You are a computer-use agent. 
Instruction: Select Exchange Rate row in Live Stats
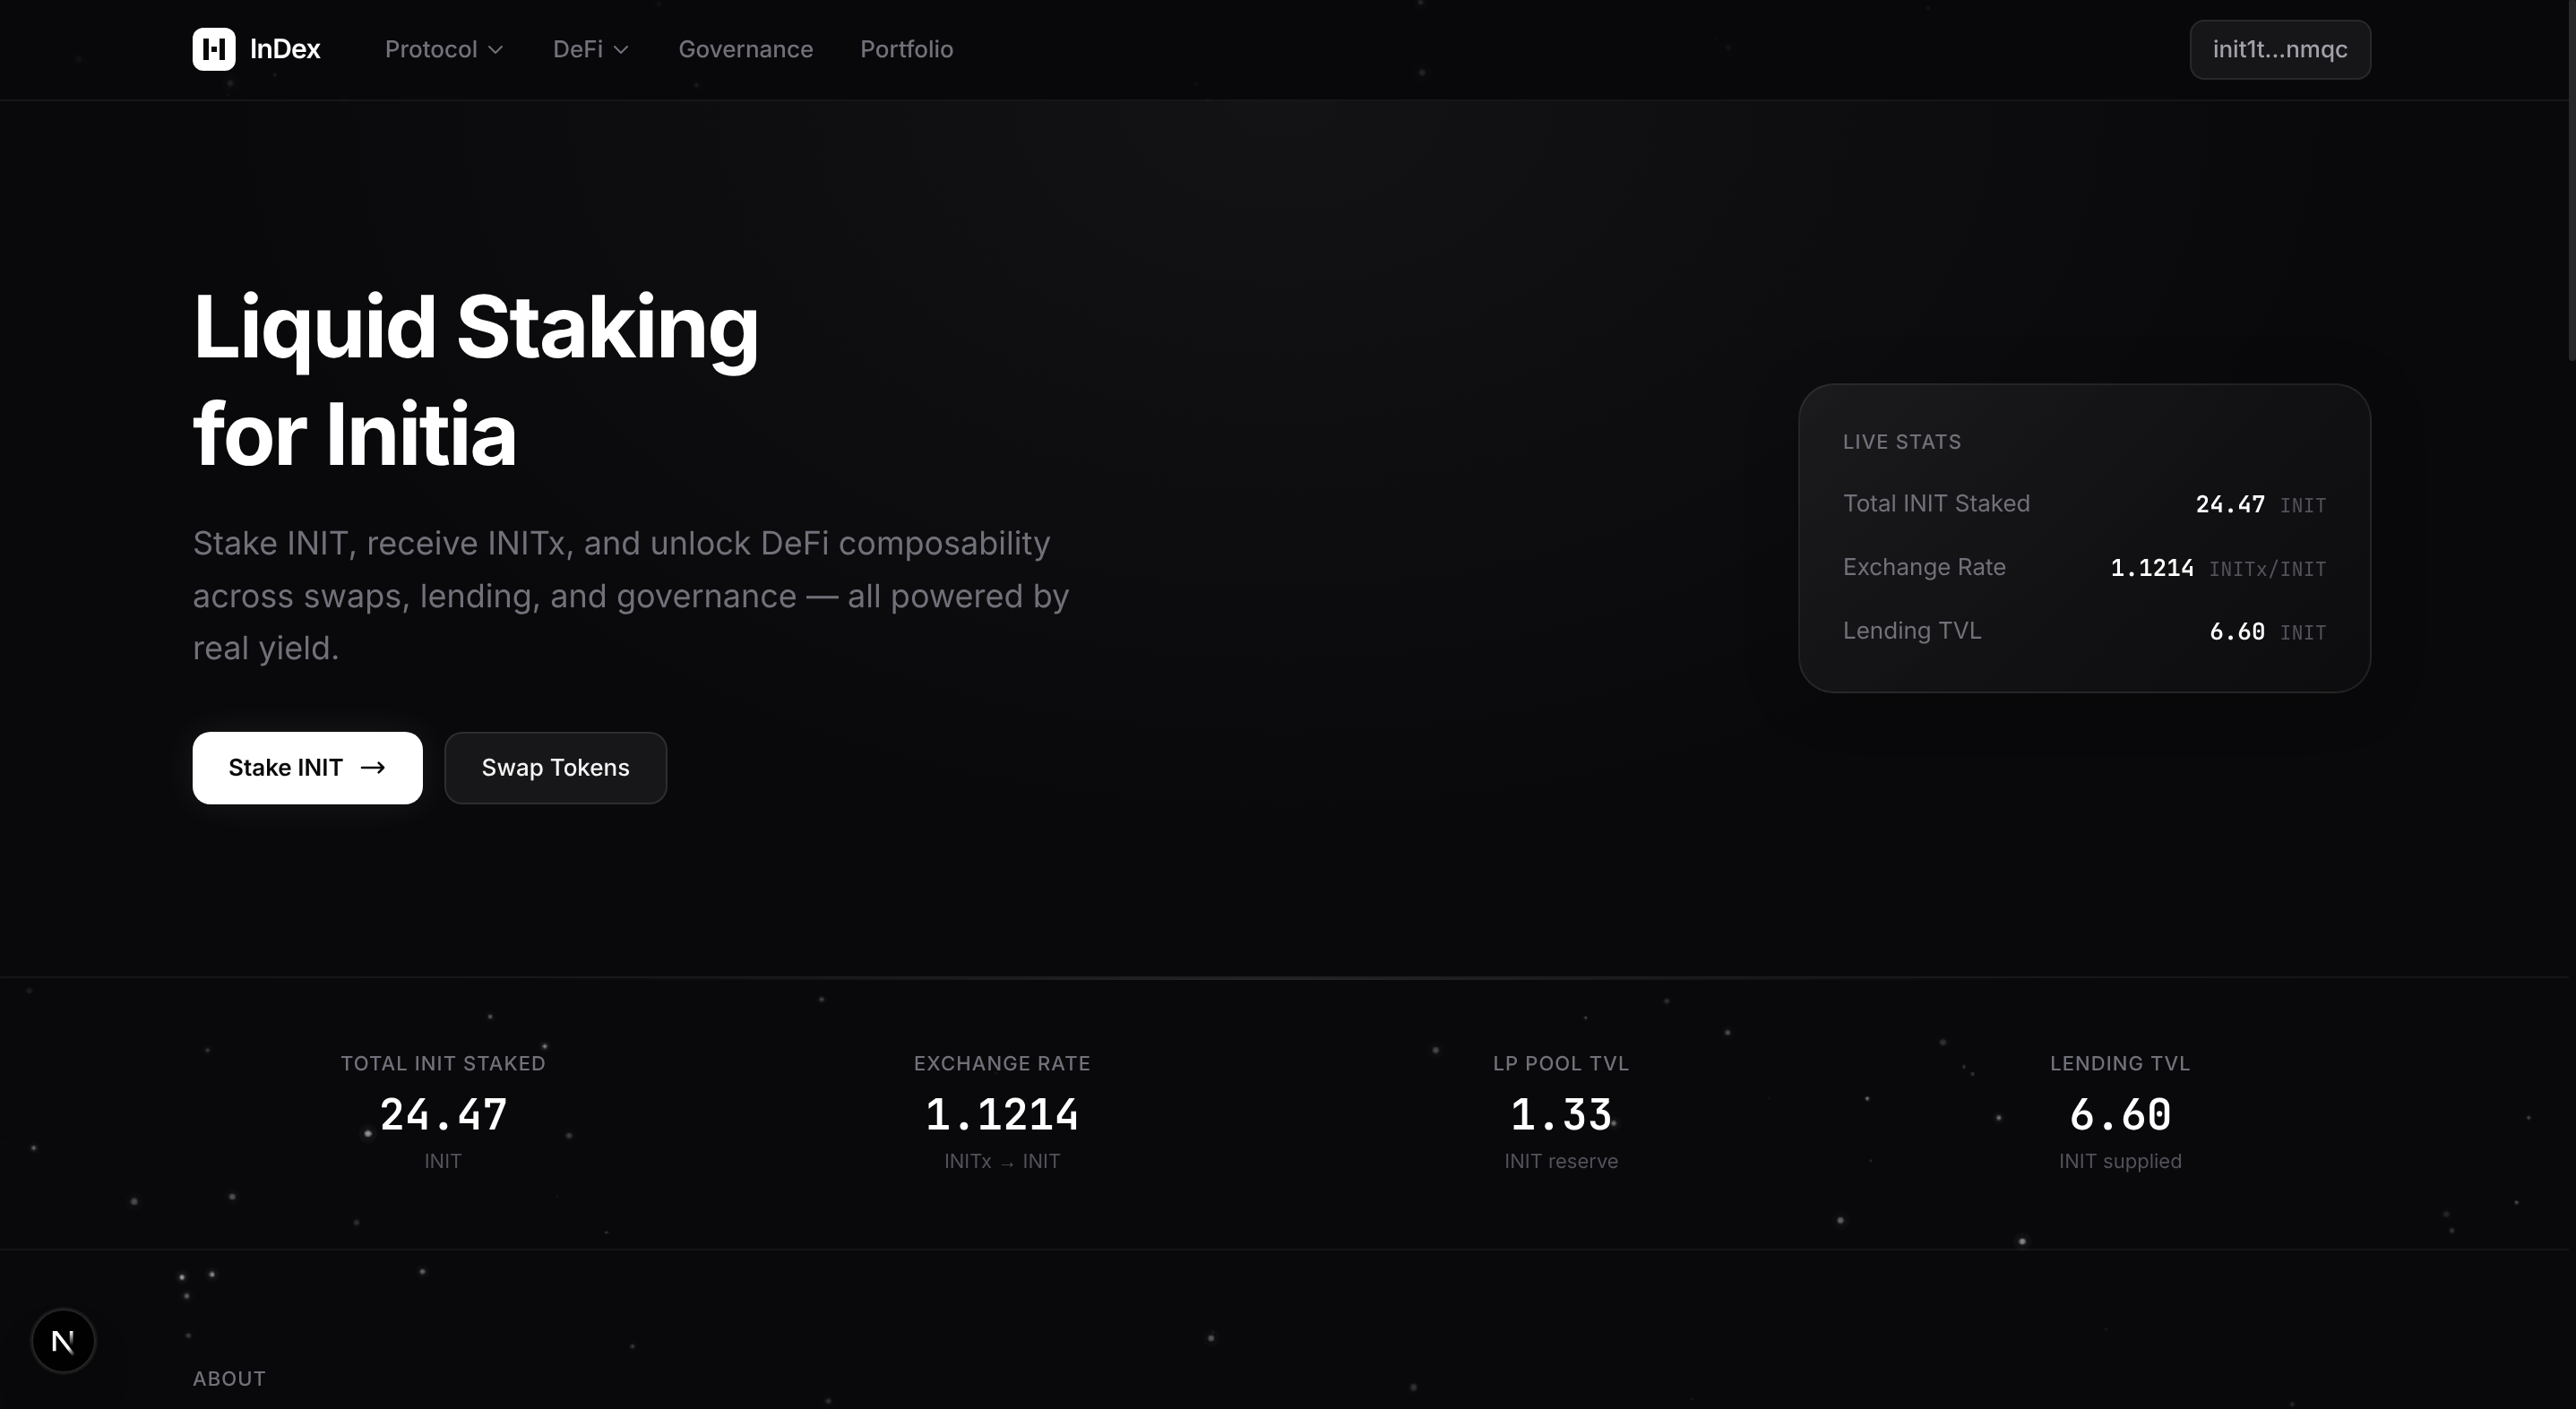point(2084,567)
